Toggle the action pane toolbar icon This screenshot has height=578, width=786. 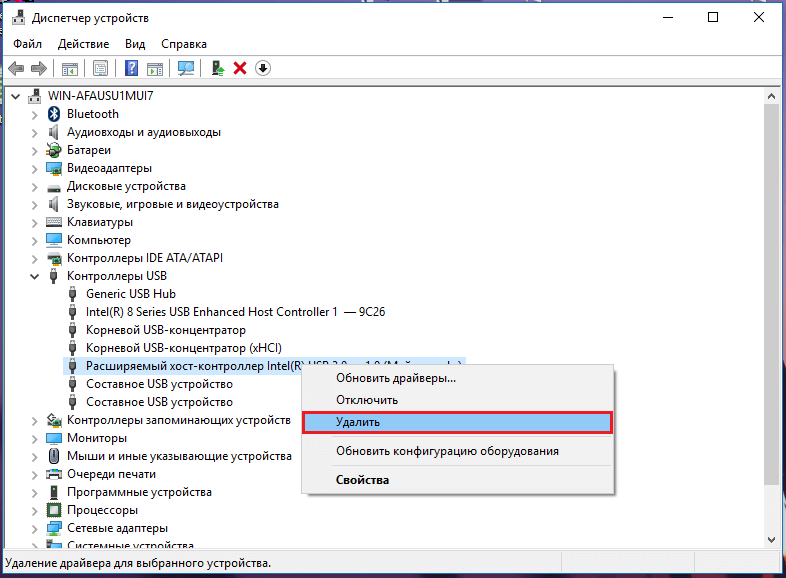(155, 68)
